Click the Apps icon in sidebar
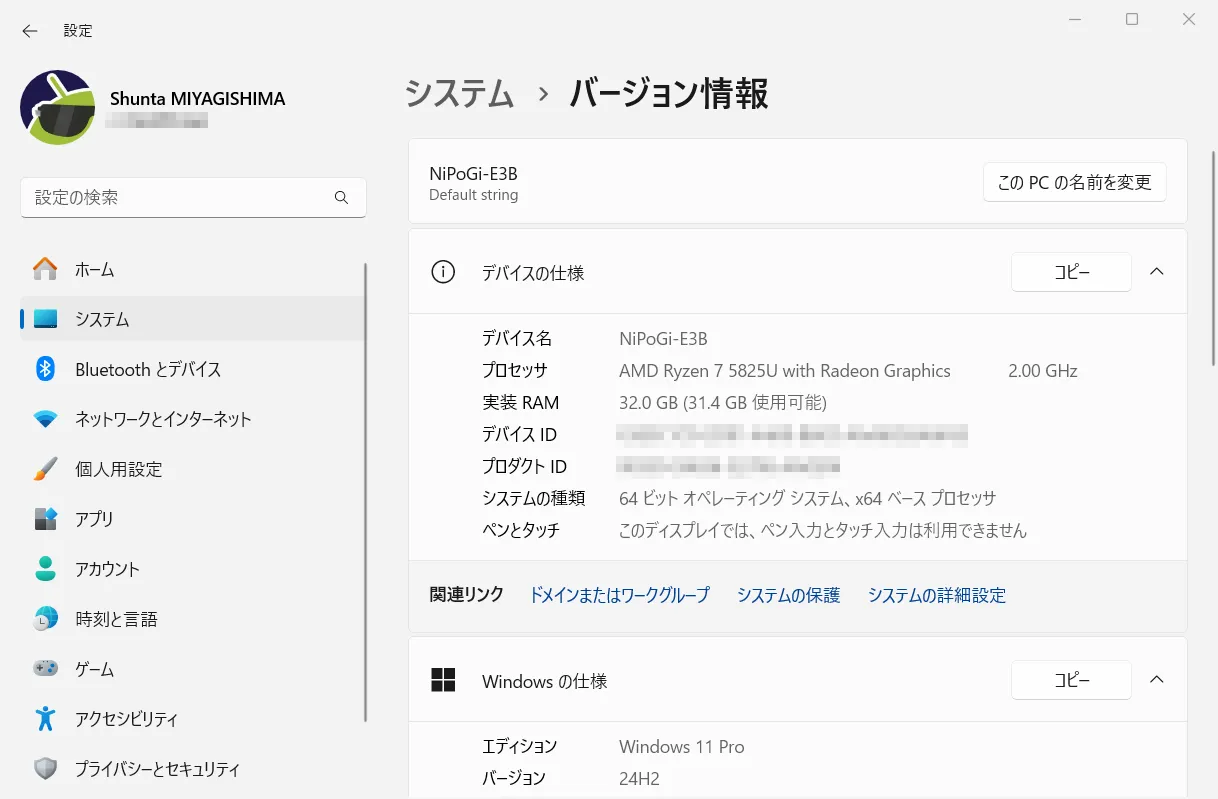The image size is (1218, 799). [45, 519]
